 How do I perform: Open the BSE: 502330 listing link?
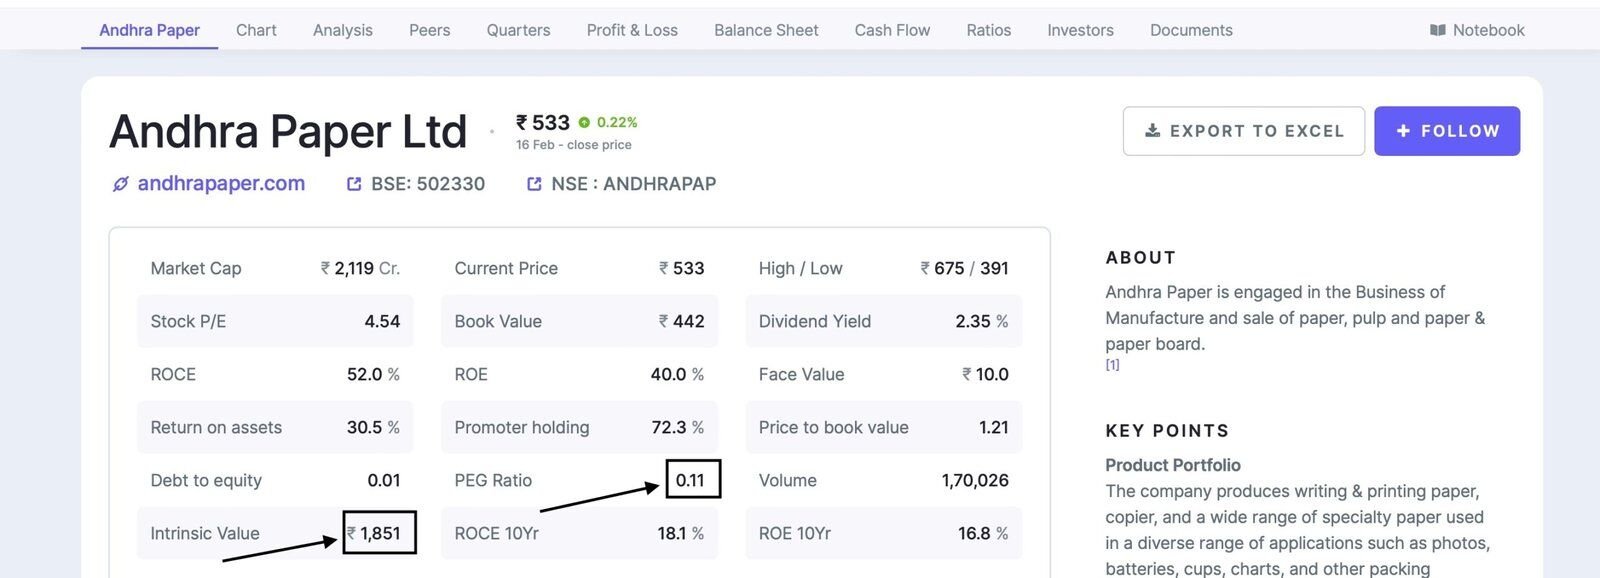[427, 184]
